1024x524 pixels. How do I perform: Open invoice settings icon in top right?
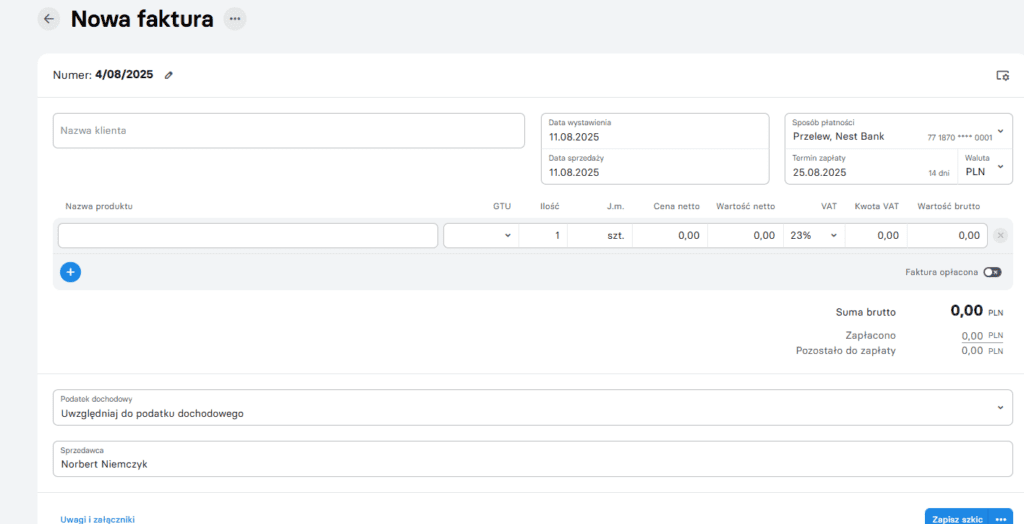(x=1002, y=75)
